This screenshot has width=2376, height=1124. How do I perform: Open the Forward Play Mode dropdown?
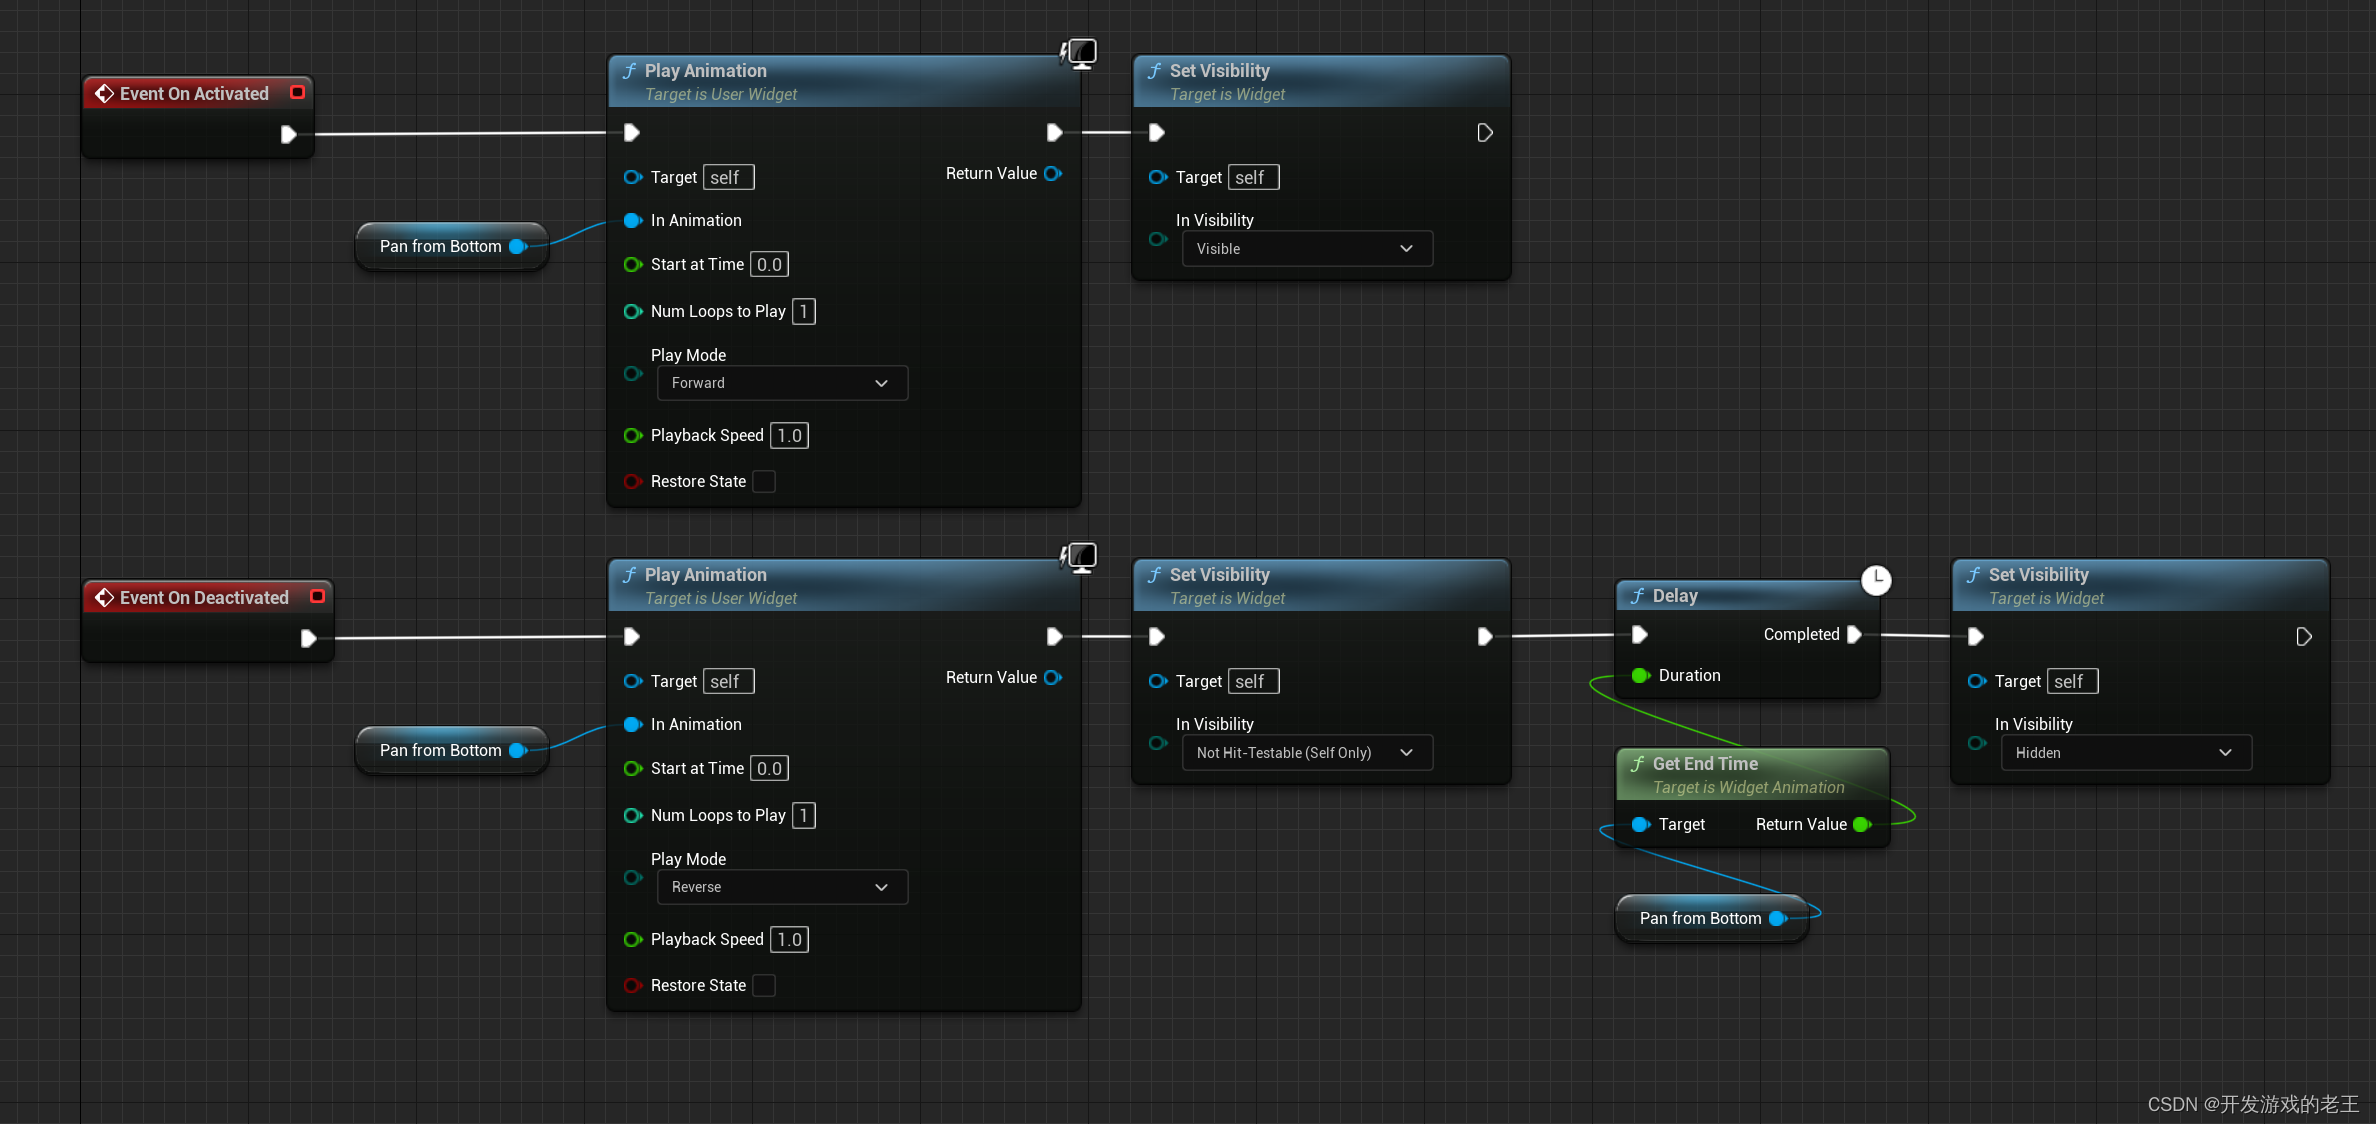click(x=781, y=383)
